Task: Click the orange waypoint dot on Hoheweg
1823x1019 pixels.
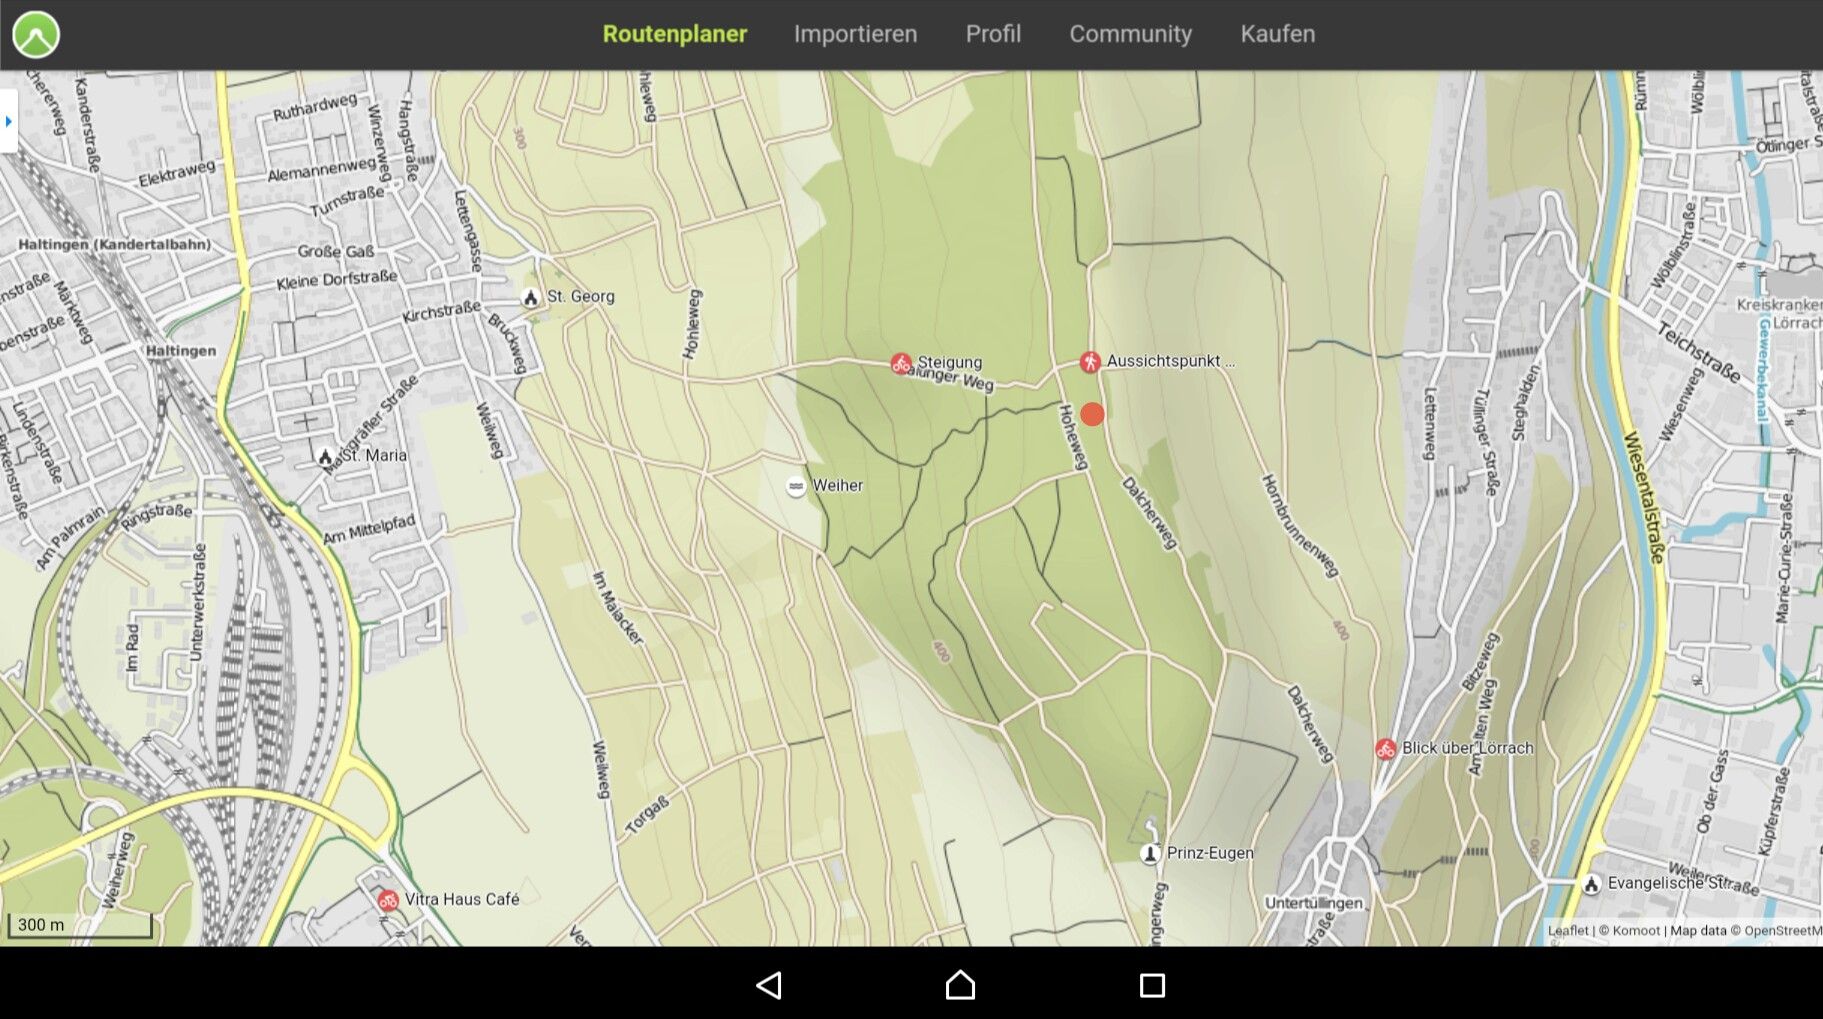Action: (1092, 414)
